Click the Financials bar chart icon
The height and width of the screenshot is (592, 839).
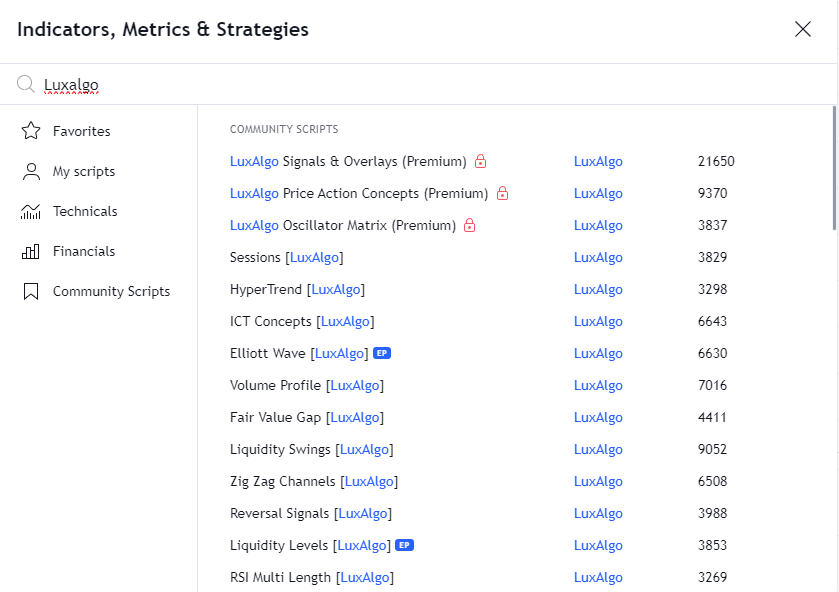pyautogui.click(x=30, y=252)
